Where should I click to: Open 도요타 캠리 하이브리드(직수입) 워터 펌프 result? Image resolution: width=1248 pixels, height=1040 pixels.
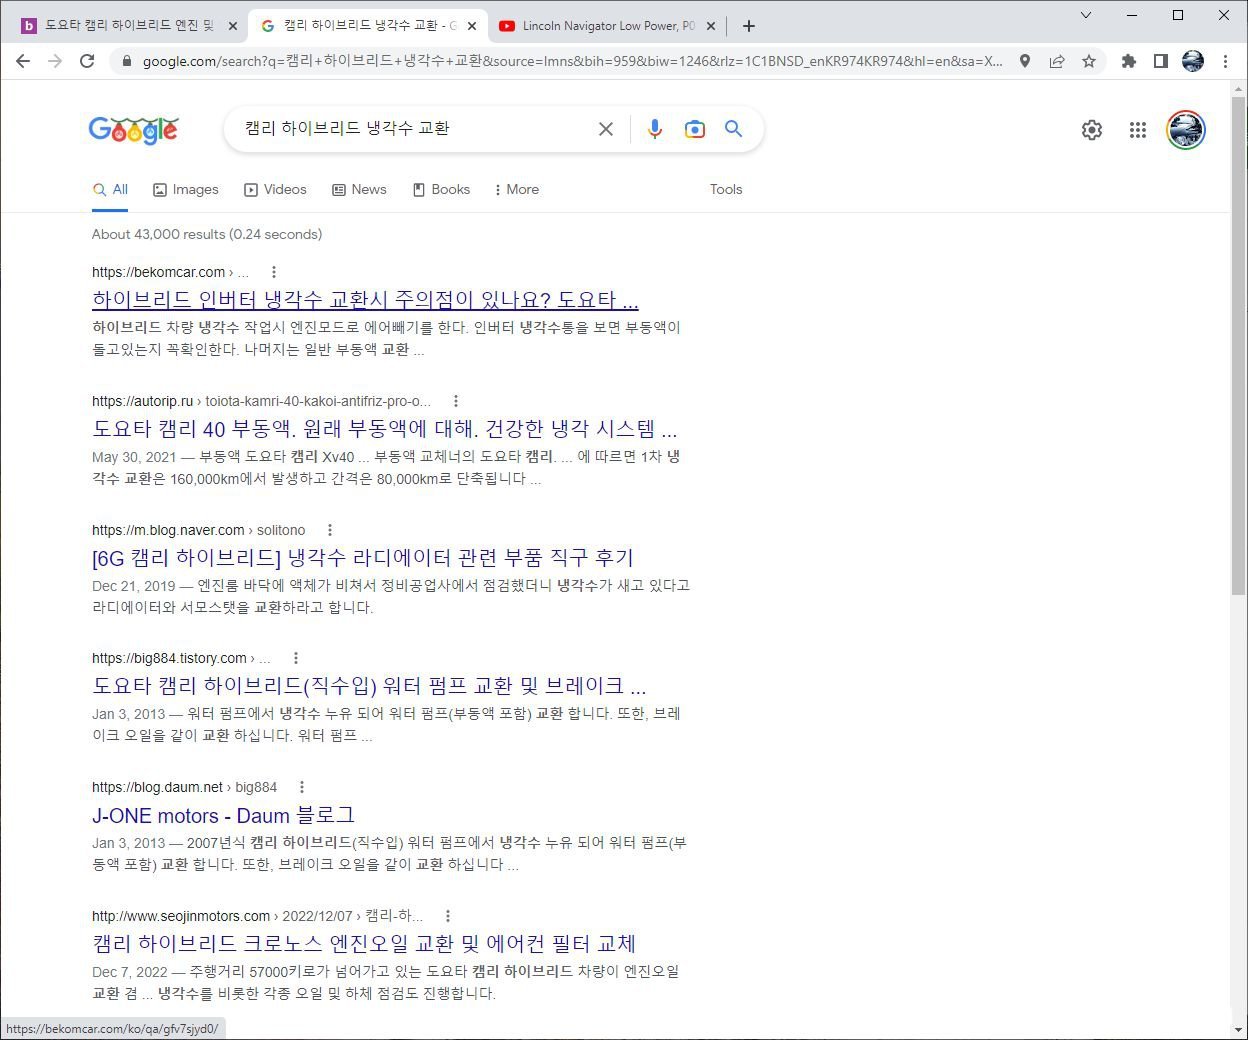[x=369, y=686]
